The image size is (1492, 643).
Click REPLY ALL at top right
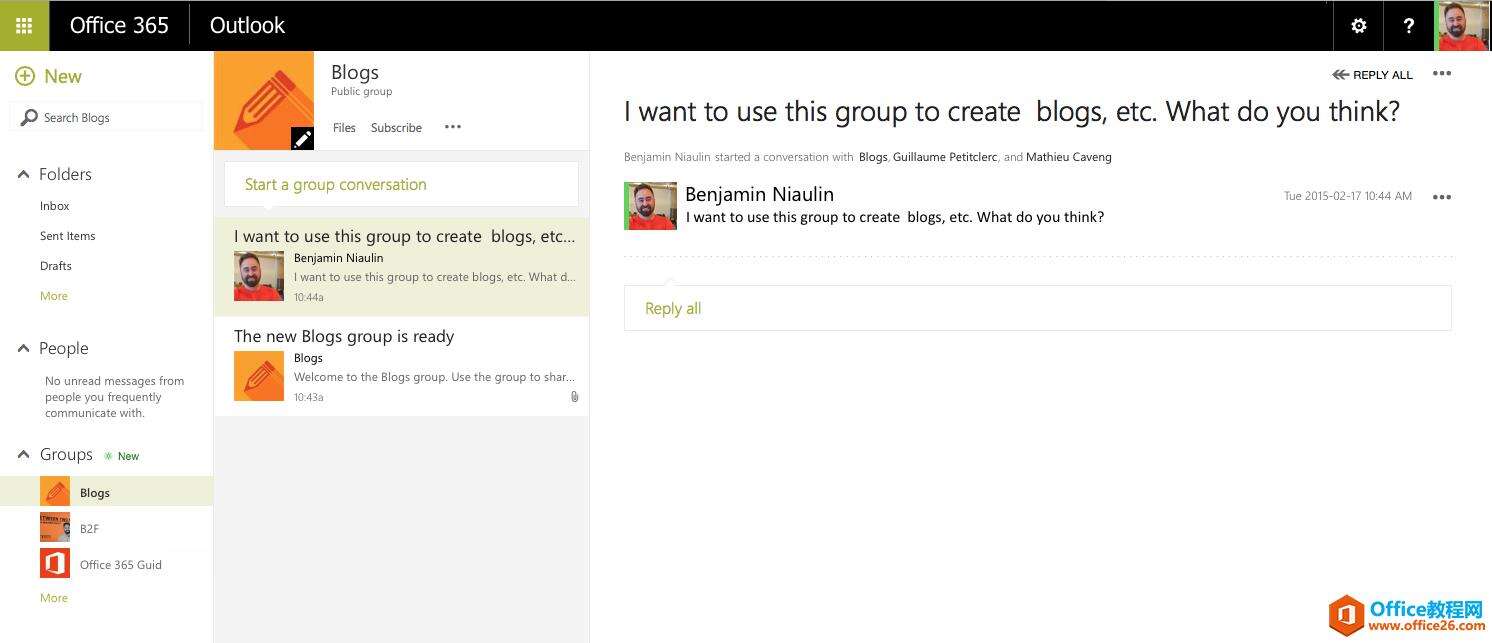pyautogui.click(x=1372, y=75)
